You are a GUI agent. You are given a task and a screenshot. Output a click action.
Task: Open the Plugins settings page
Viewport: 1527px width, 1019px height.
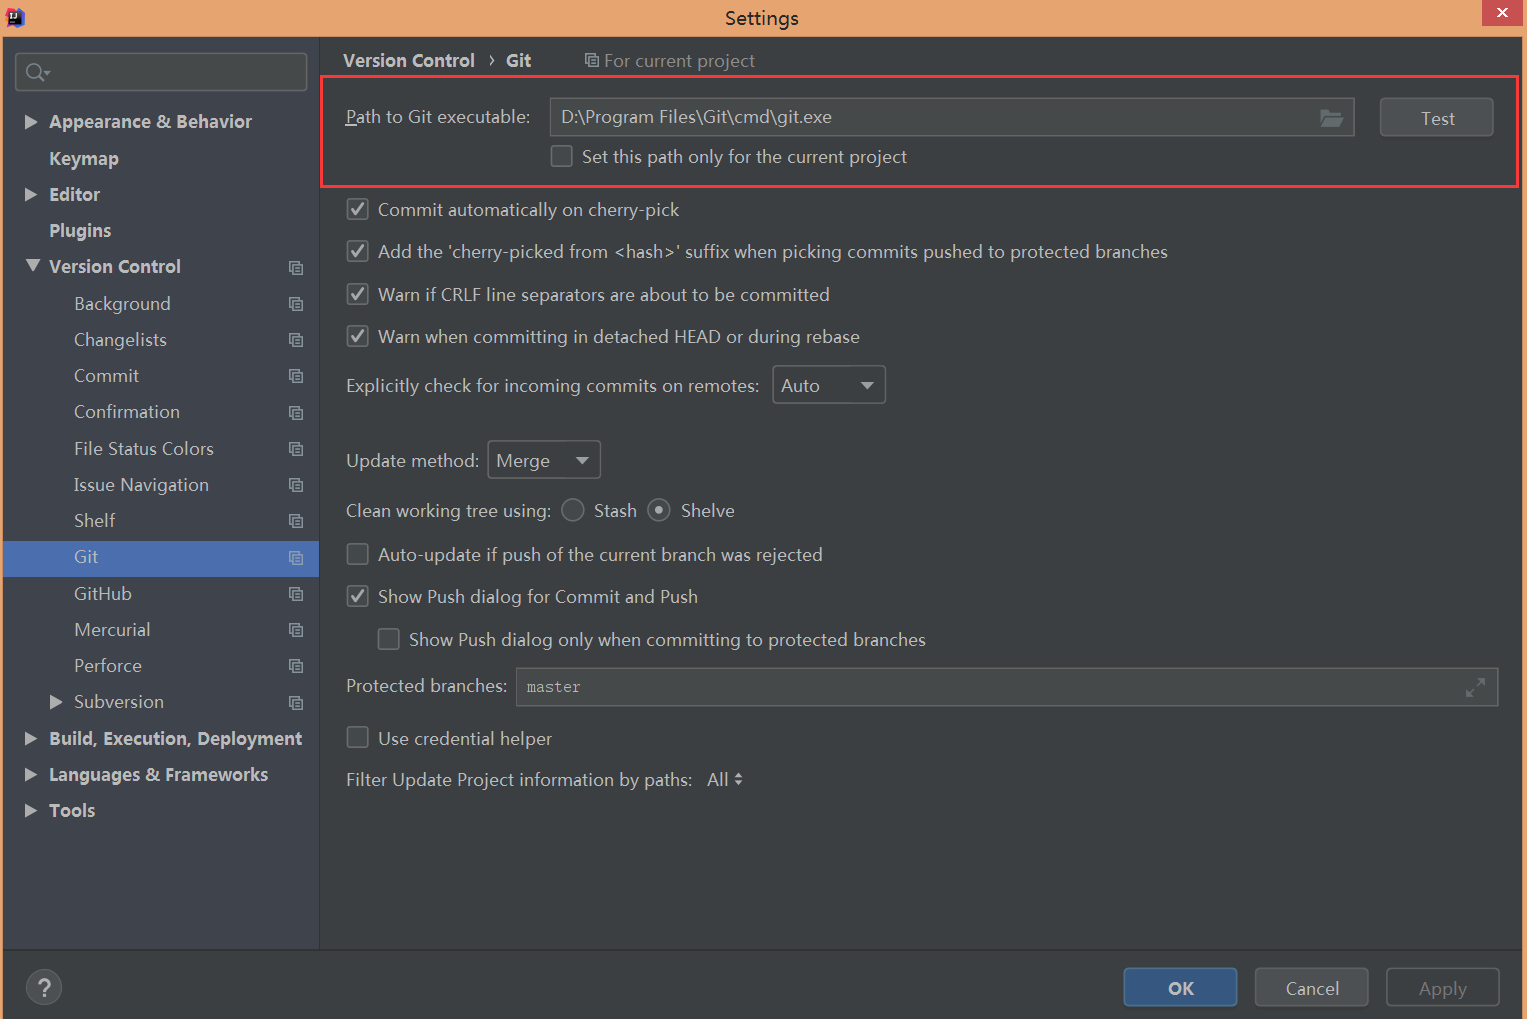point(80,230)
